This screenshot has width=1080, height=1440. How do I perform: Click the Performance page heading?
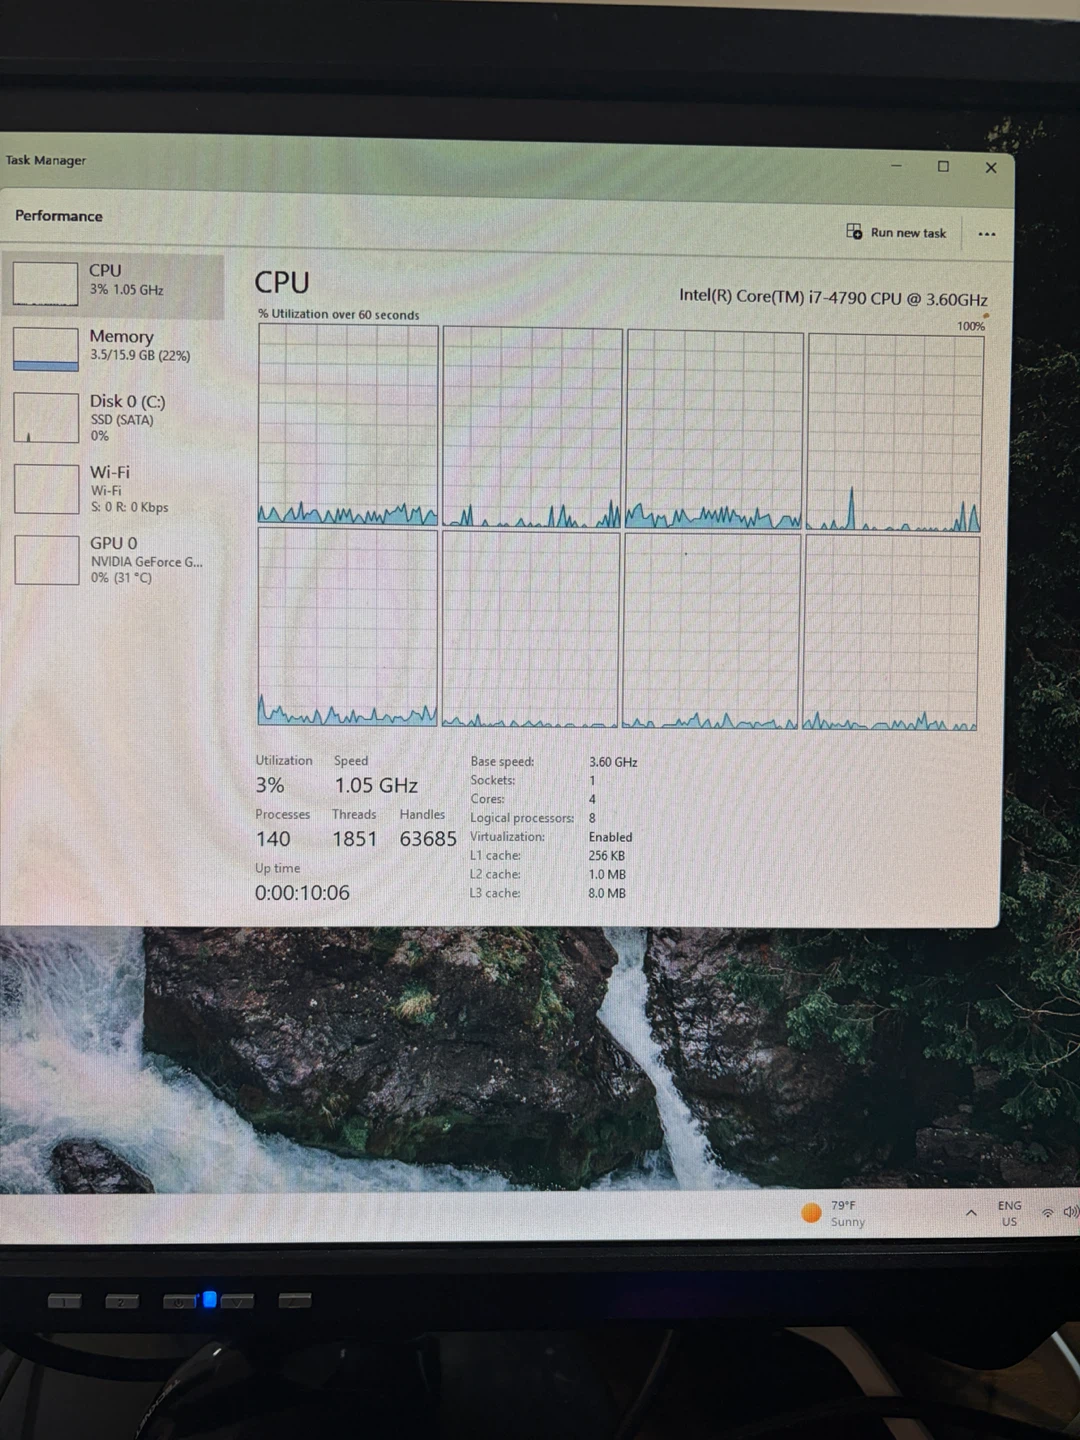(x=58, y=215)
